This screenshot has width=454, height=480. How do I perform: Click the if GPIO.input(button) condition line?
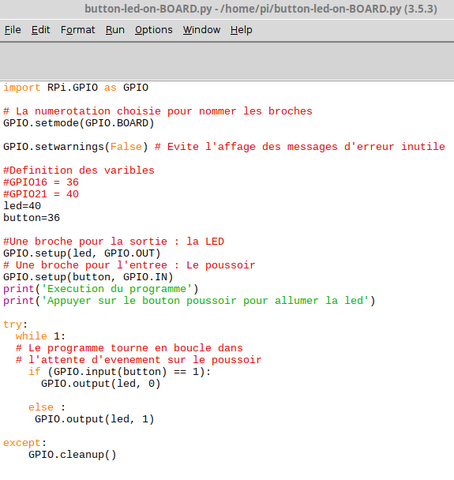click(120, 372)
